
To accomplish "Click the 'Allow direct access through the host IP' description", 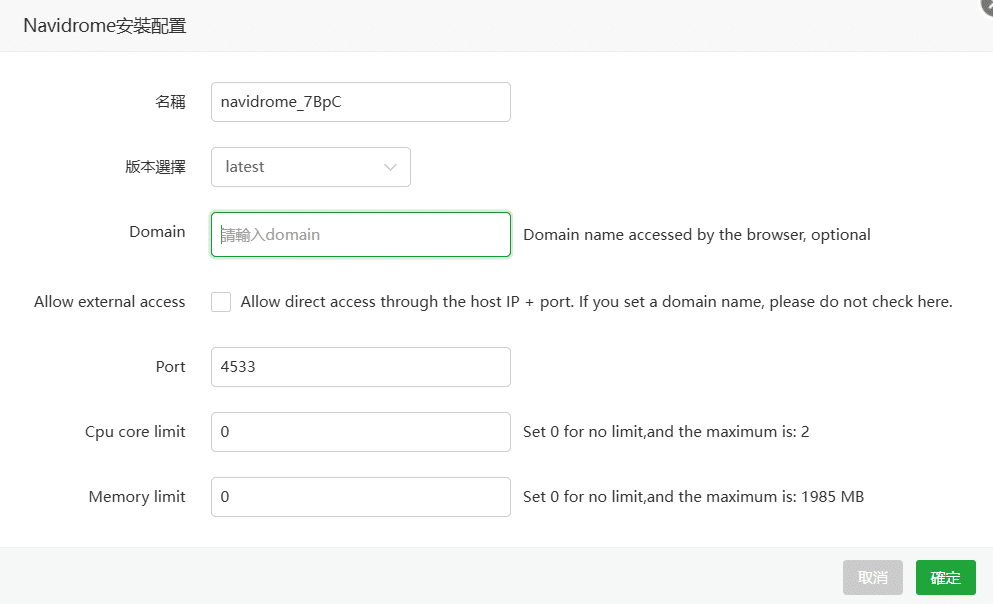I will [596, 302].
